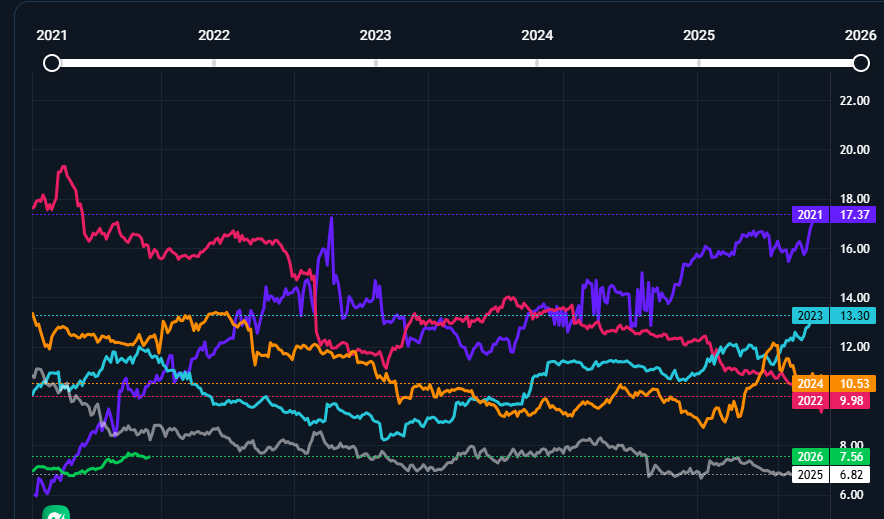Click the right range slider handle
Screen dimensions: 884x519
tap(860, 63)
